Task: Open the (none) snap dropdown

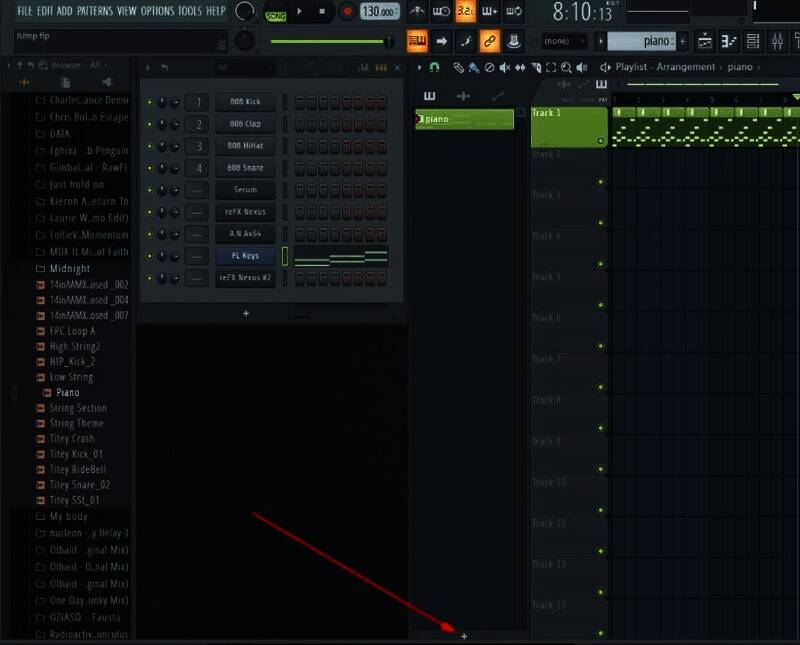Action: click(x=563, y=41)
